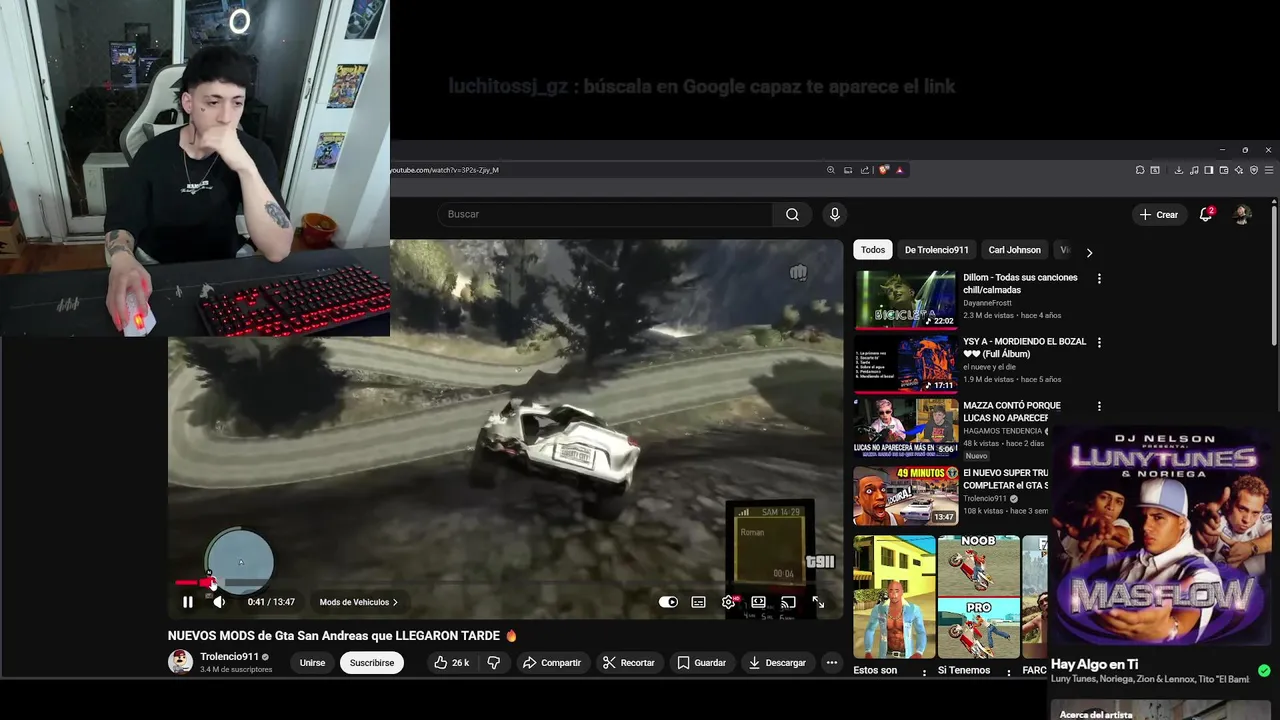This screenshot has width=1280, height=720.
Task: Open the YouTube account avatar menu
Action: (1242, 214)
